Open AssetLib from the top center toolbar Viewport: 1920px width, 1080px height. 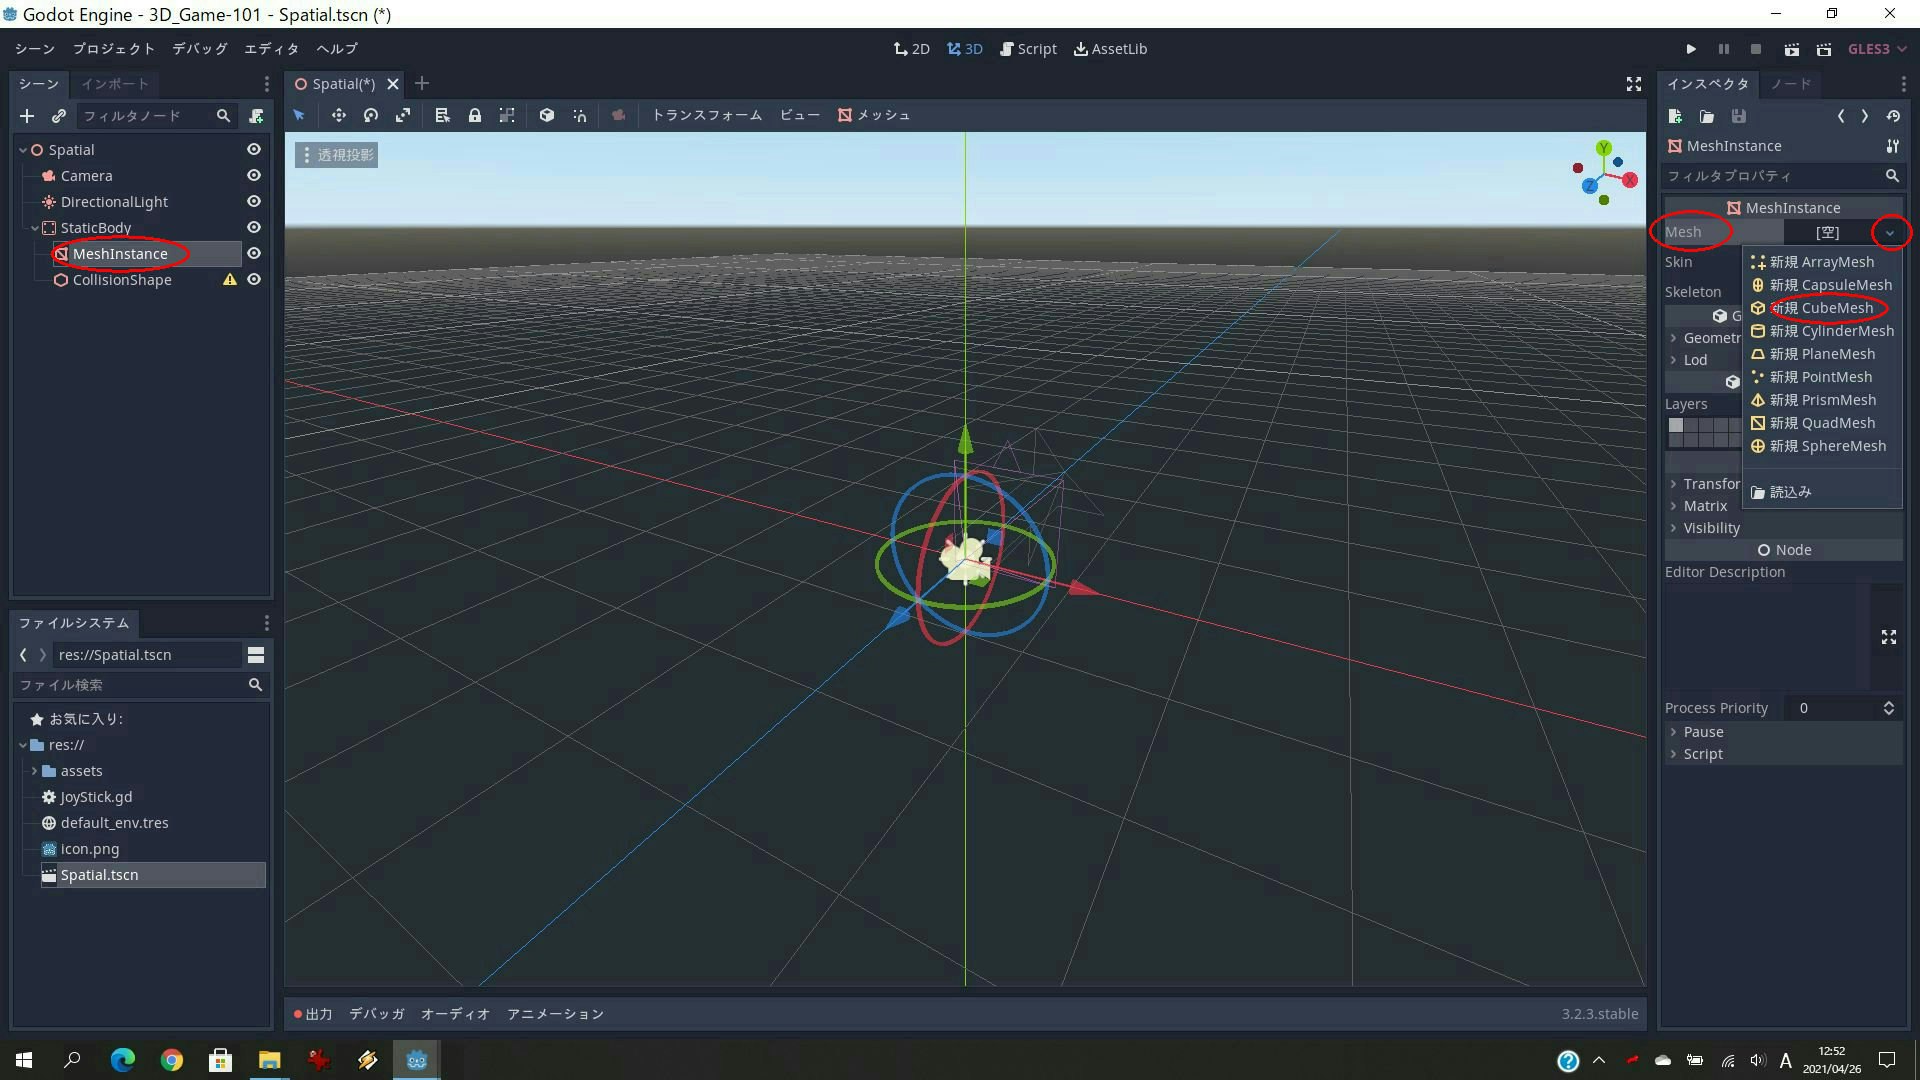click(x=1110, y=48)
